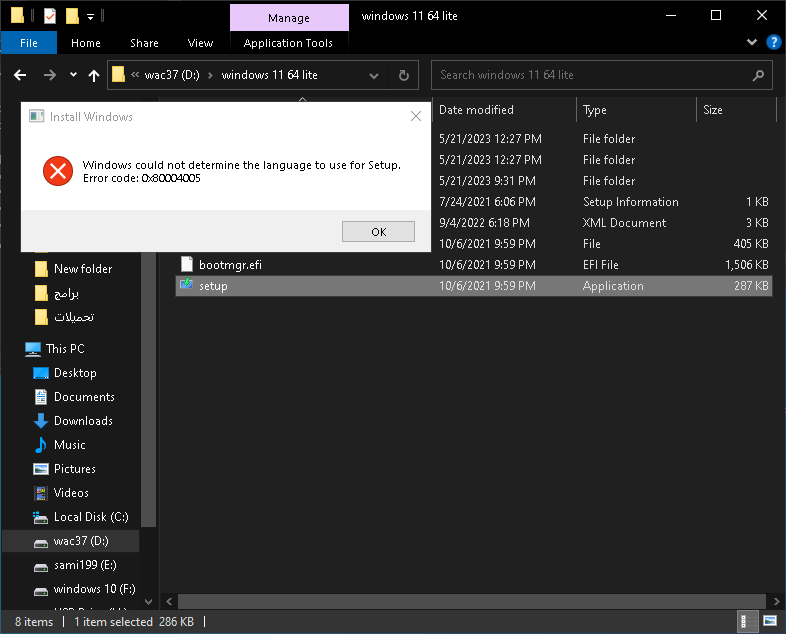Click OK in Install Windows dialog

coord(378,232)
